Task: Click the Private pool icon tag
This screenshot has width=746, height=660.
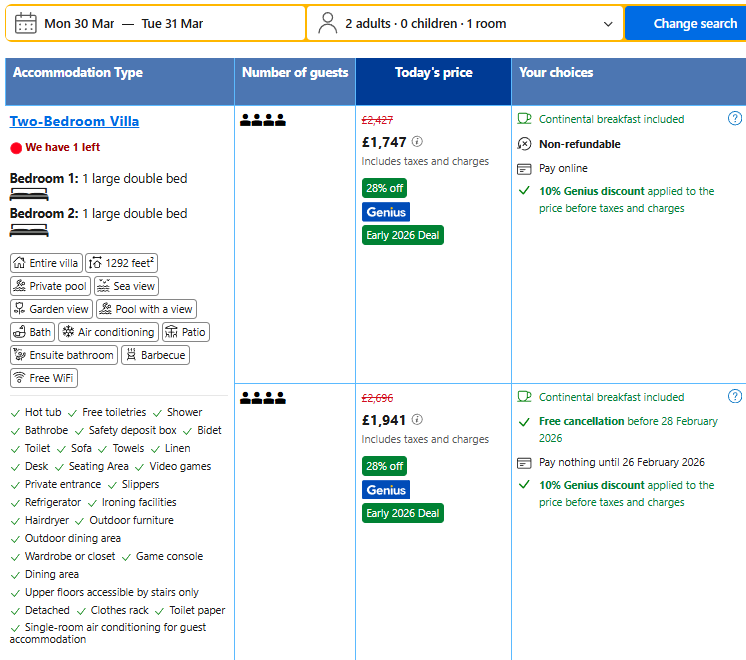Action: click(x=50, y=286)
